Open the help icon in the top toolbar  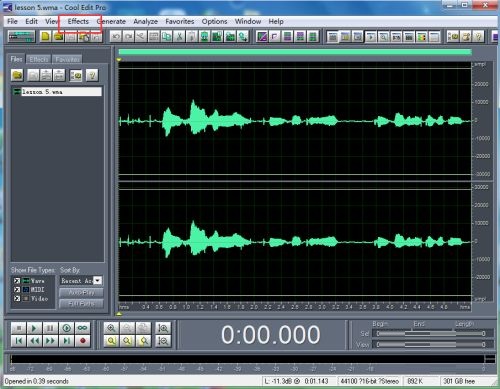[x=478, y=37]
